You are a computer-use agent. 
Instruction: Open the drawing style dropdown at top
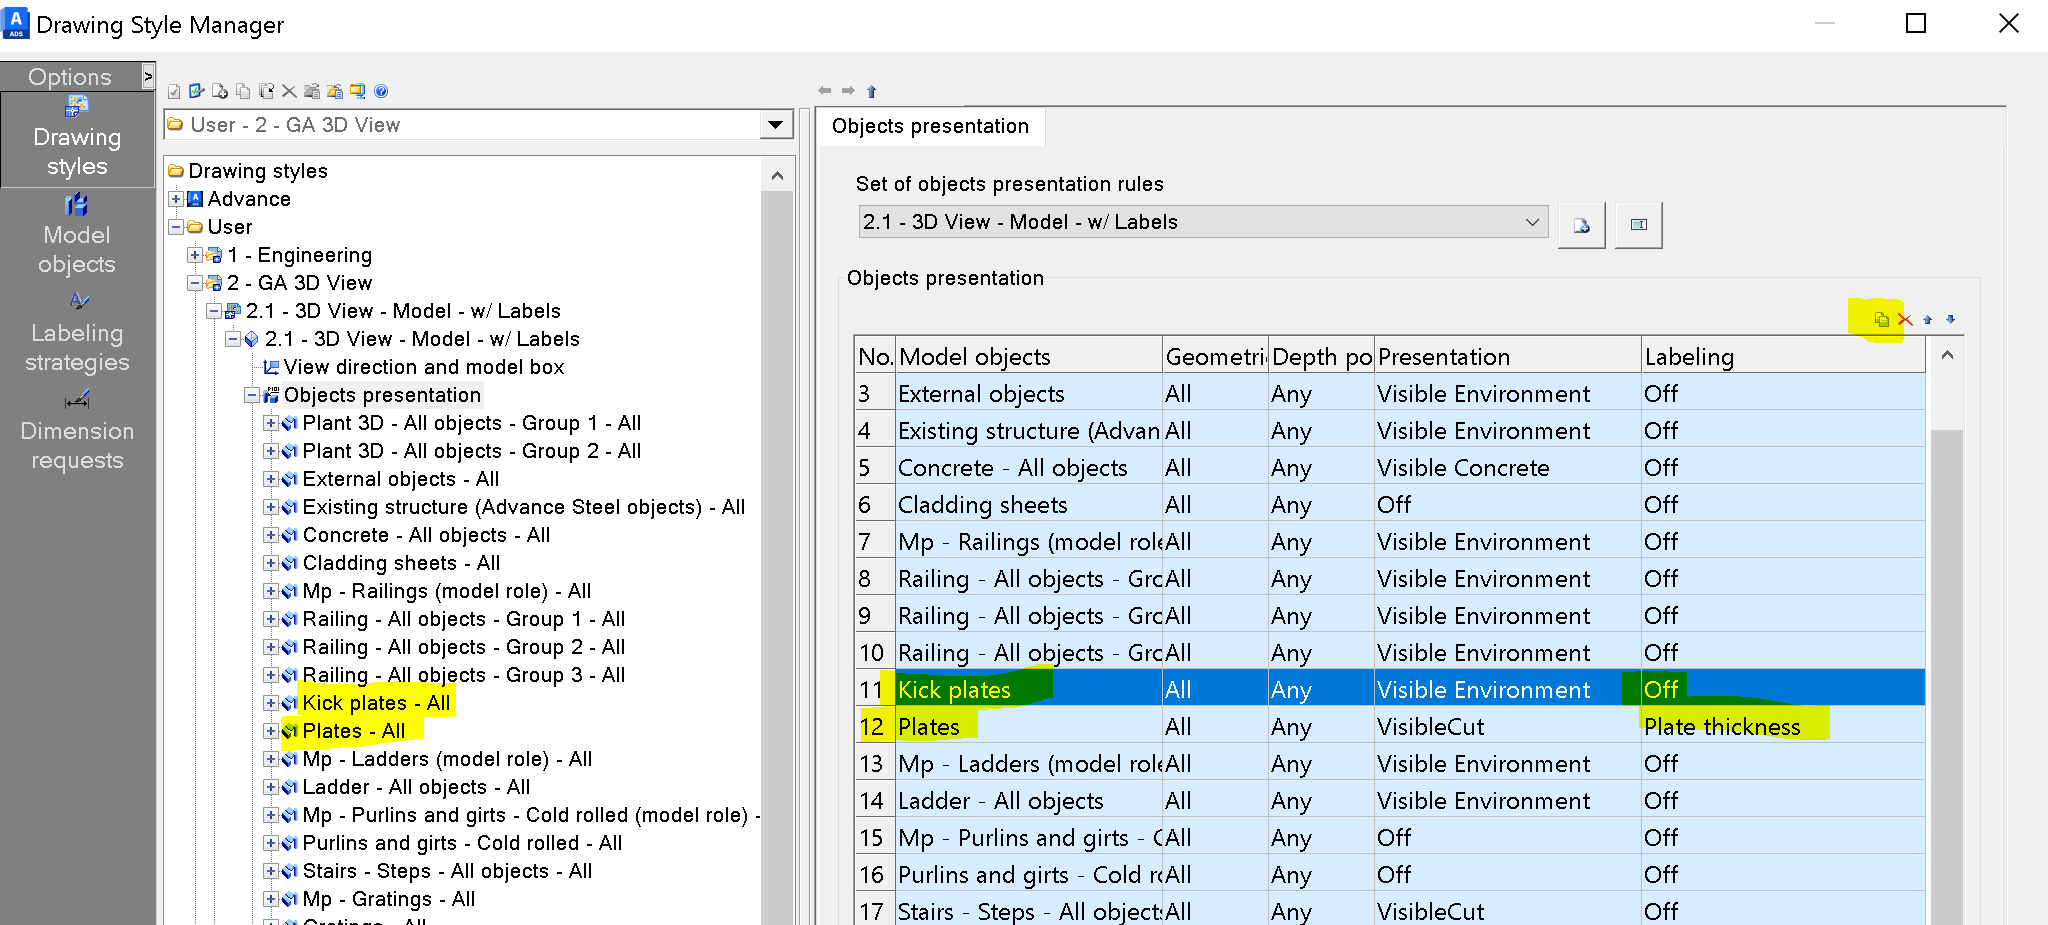(776, 124)
